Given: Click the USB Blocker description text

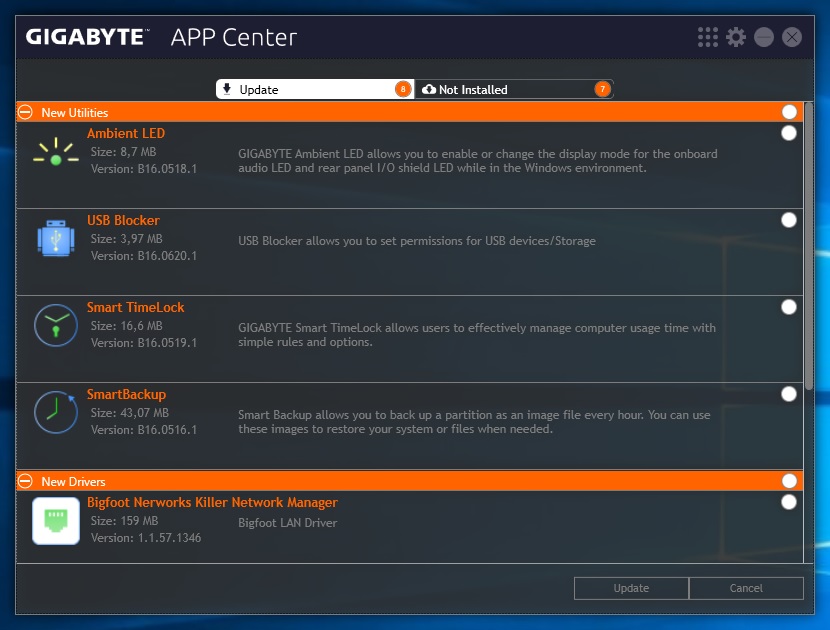Looking at the screenshot, I should pos(417,241).
